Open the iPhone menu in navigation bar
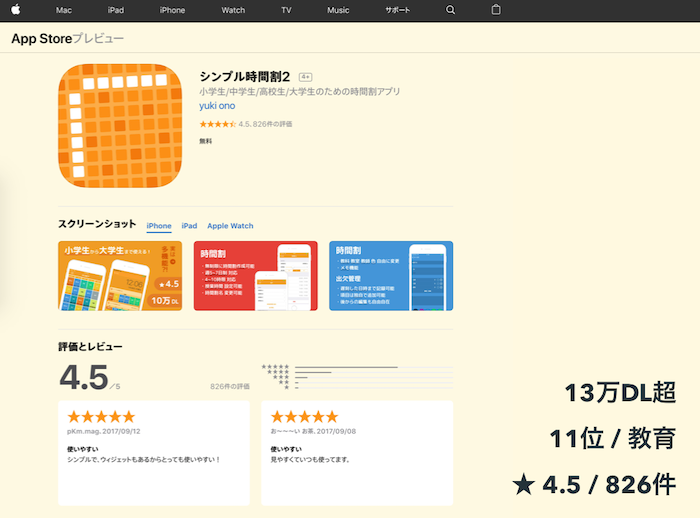The height and width of the screenshot is (518, 700). point(172,10)
